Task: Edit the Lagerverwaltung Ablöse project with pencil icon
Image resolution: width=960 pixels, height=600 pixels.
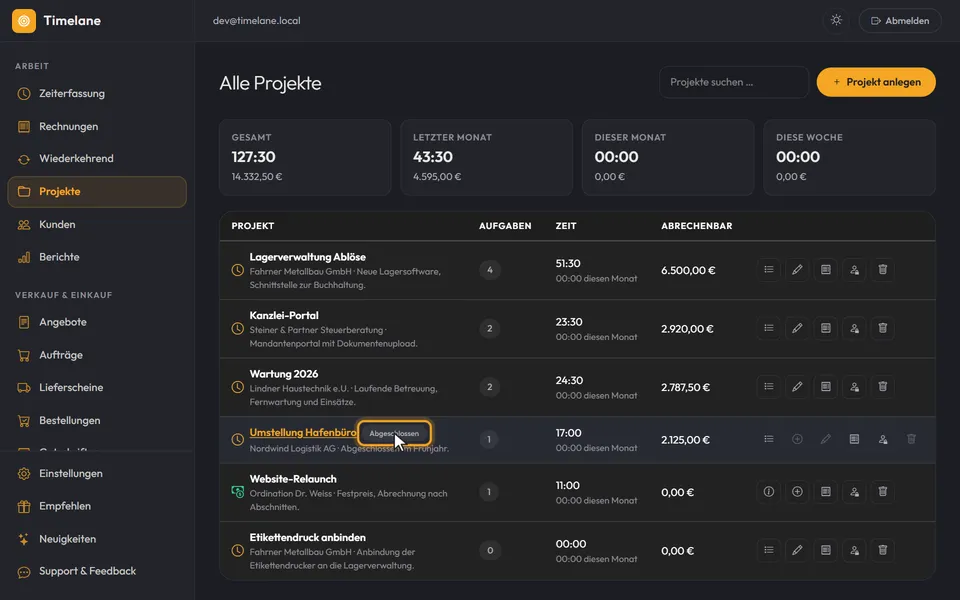Action: tap(797, 269)
